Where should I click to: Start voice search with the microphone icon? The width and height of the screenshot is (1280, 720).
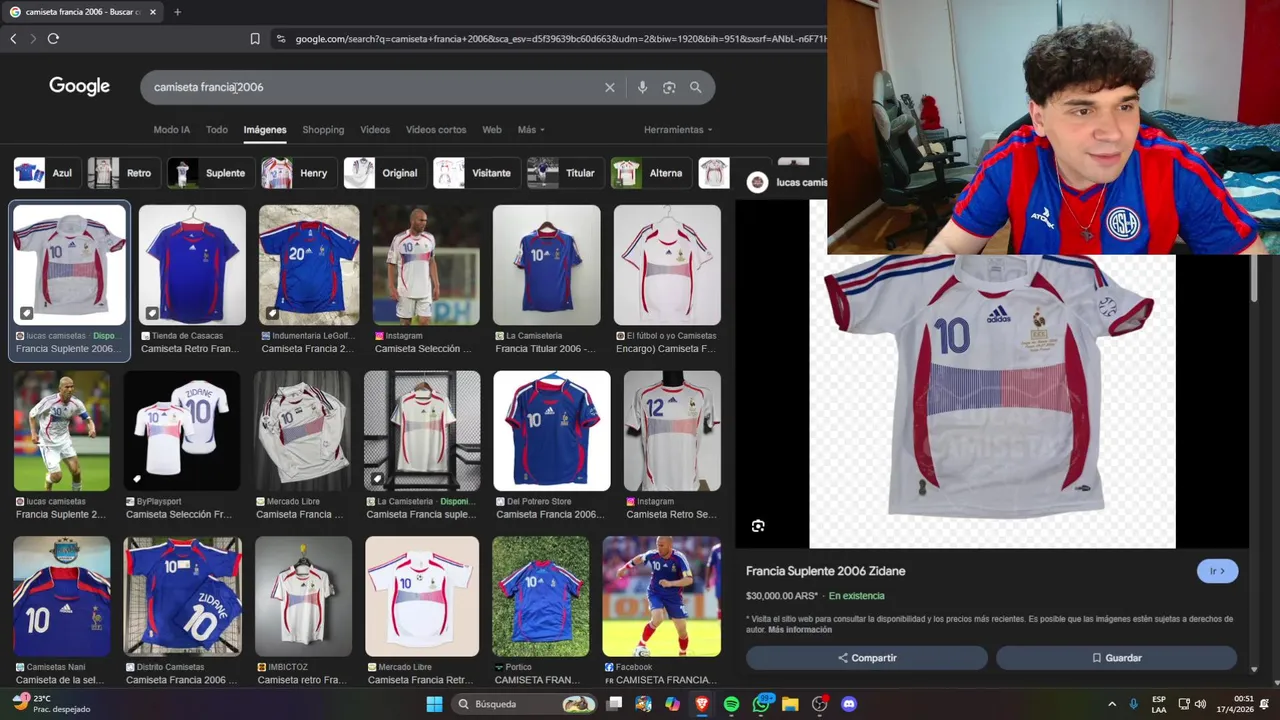click(642, 87)
